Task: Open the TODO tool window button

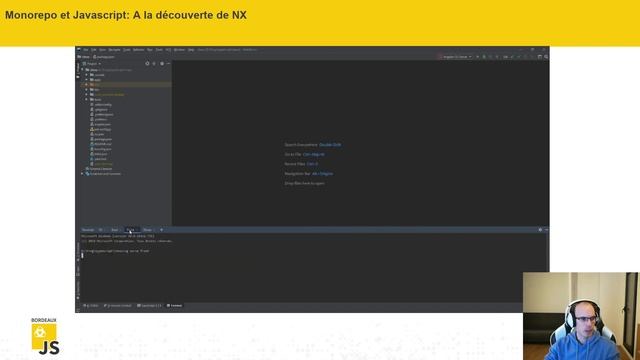Action: point(91,305)
